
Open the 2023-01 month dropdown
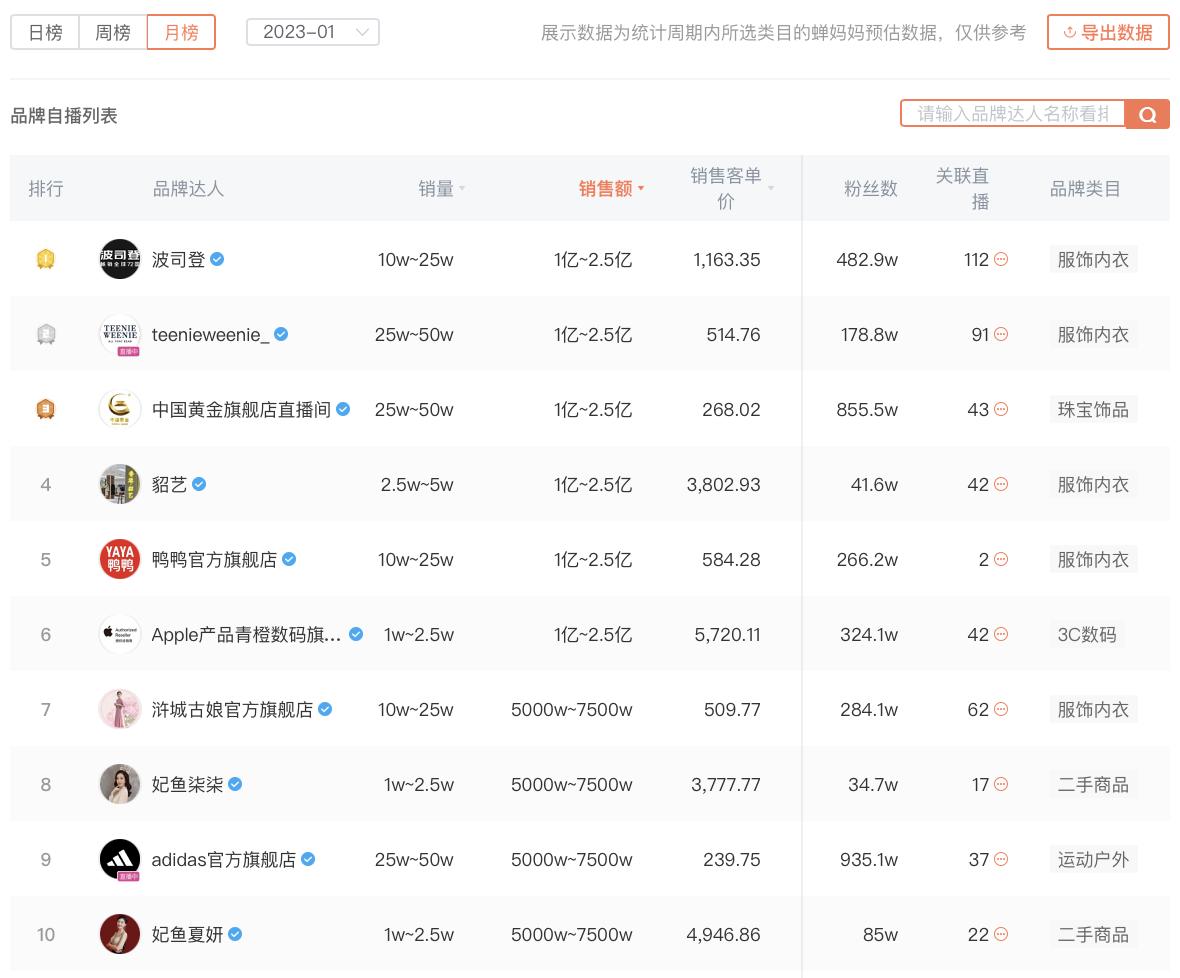point(313,32)
